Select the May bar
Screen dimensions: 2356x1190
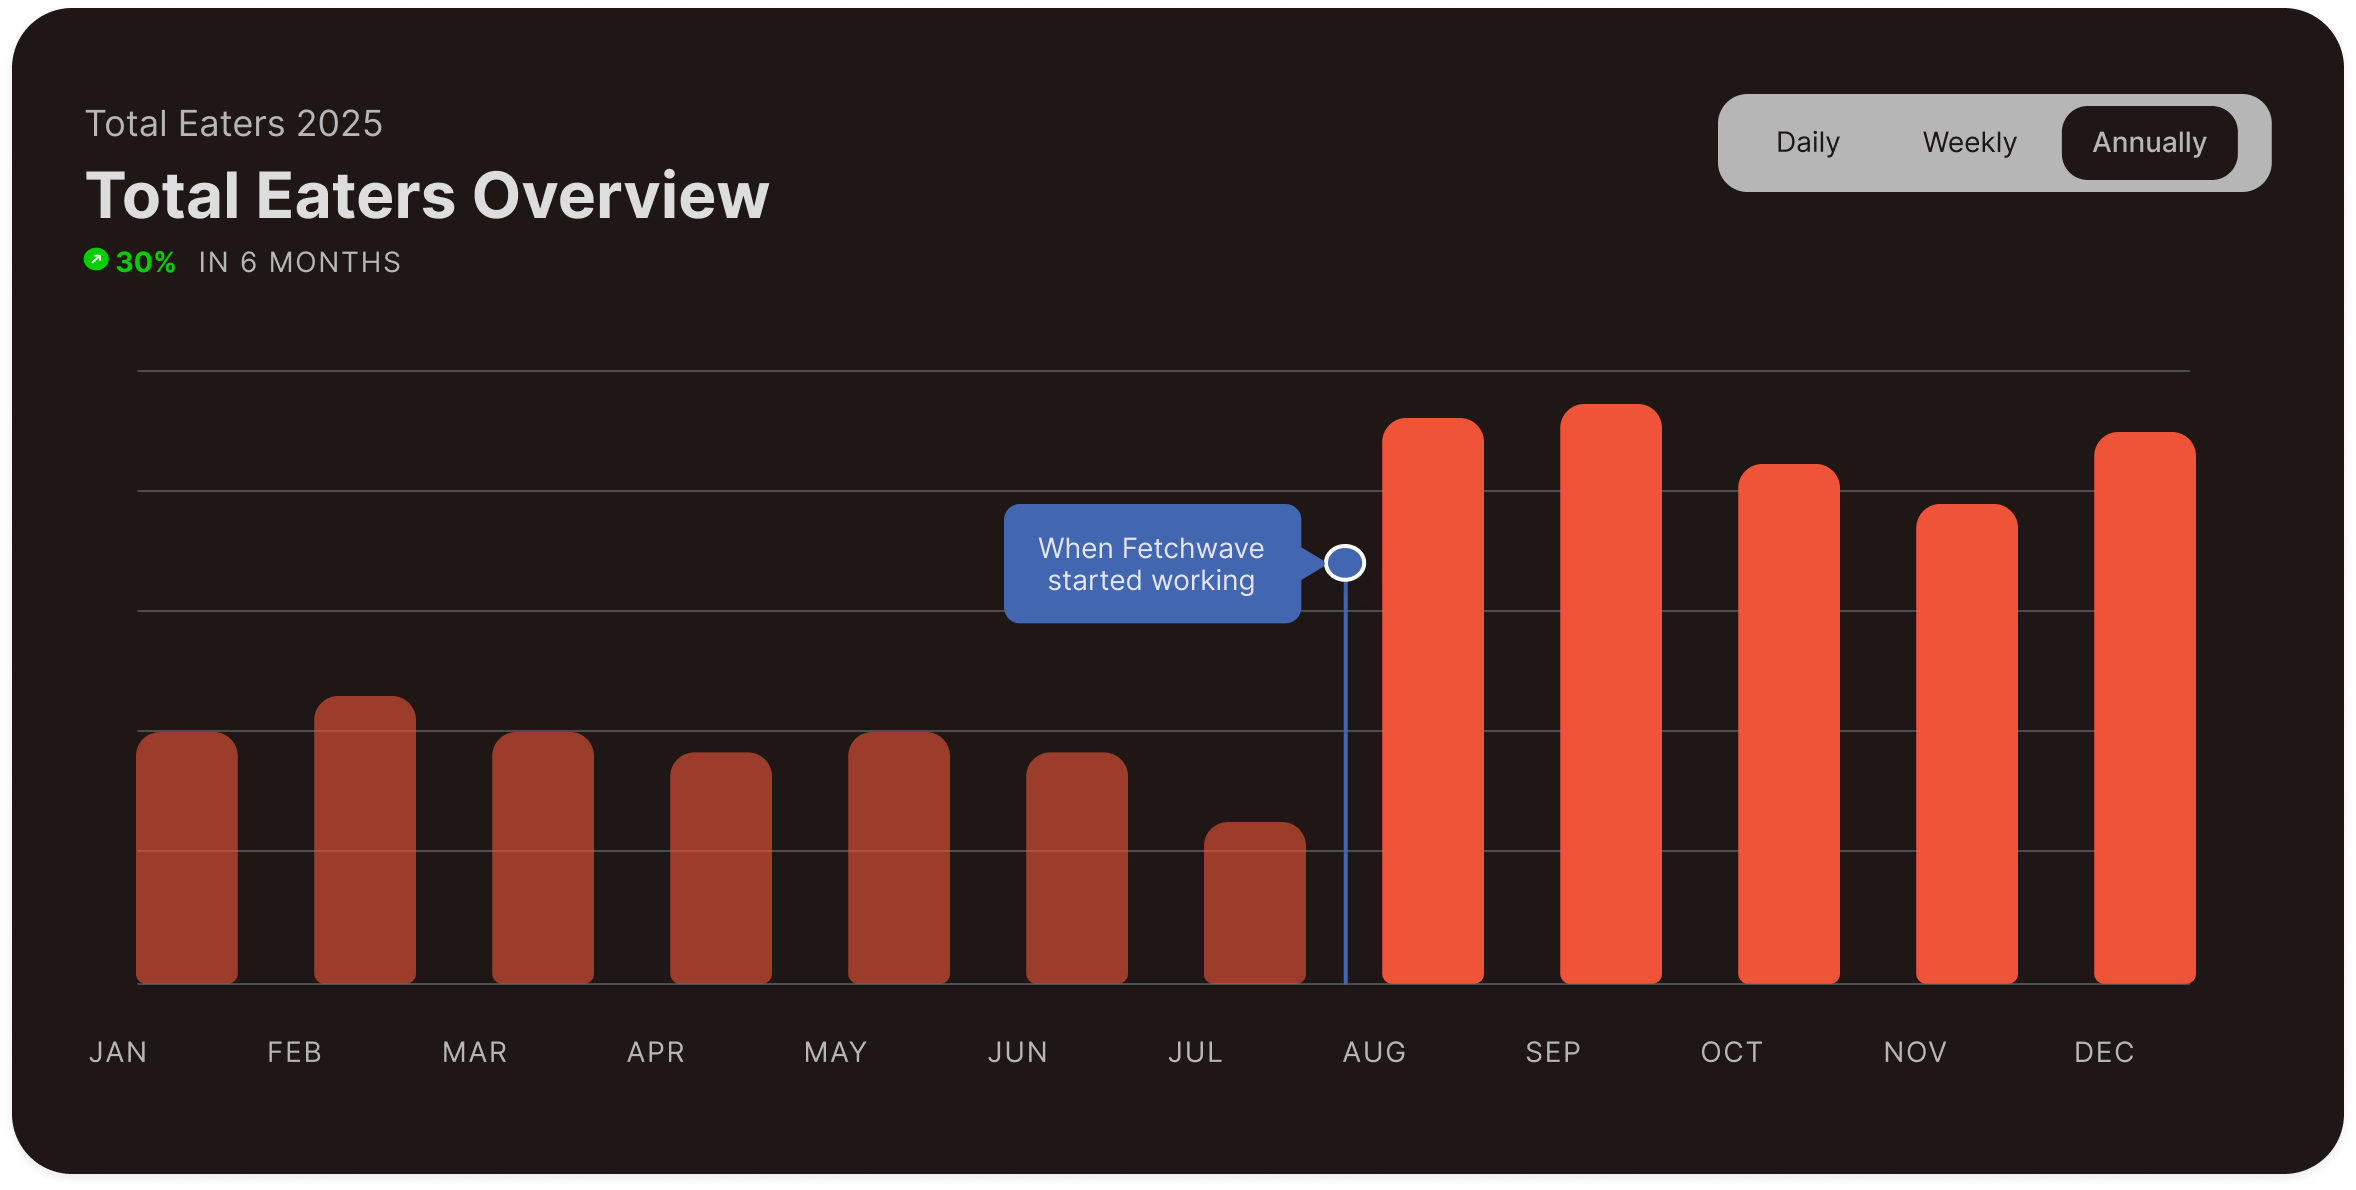[x=899, y=858]
